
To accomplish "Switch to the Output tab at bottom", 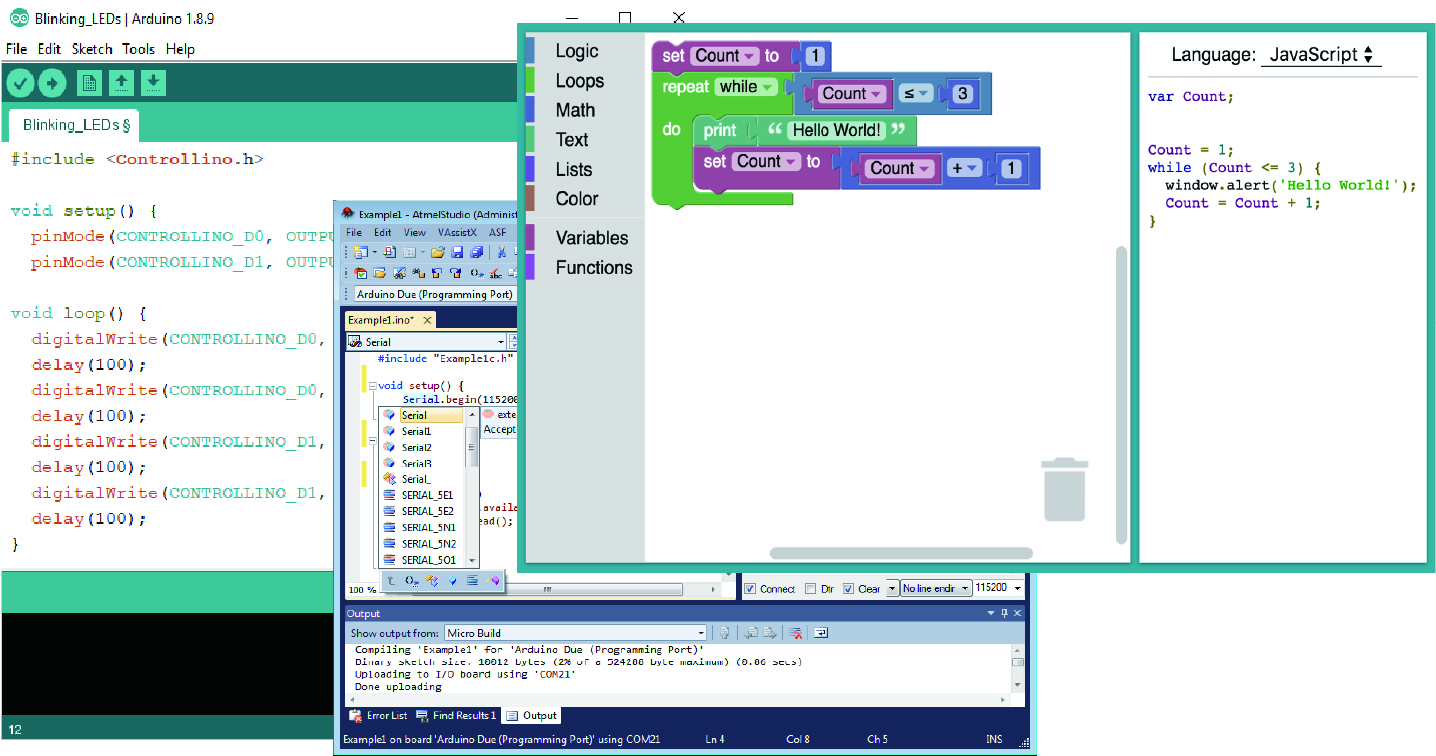I will [x=531, y=716].
